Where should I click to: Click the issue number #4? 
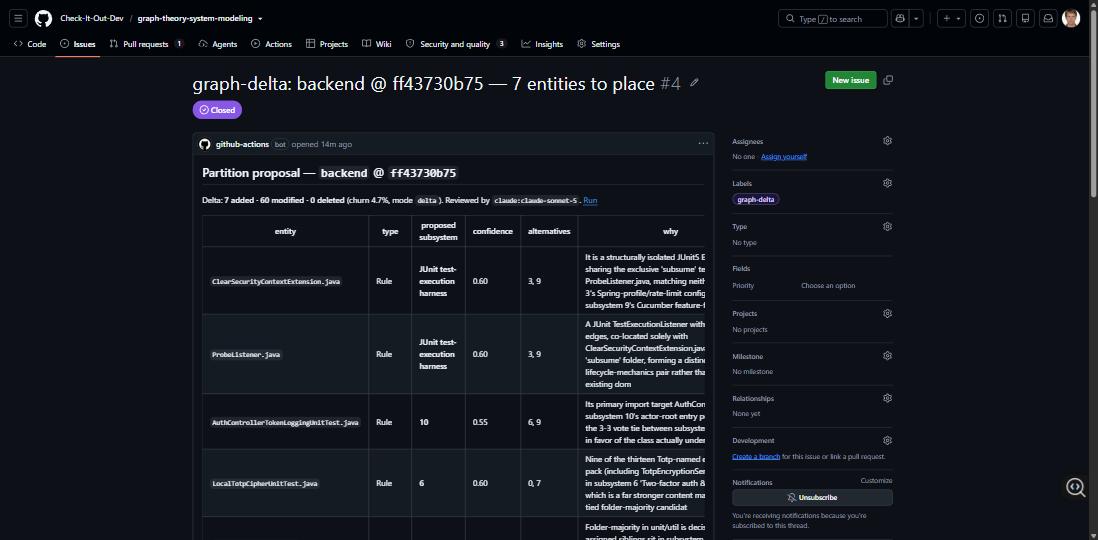point(670,84)
